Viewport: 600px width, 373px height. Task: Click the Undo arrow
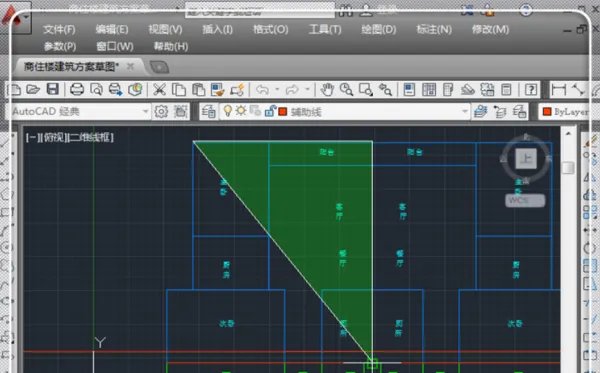pos(262,90)
